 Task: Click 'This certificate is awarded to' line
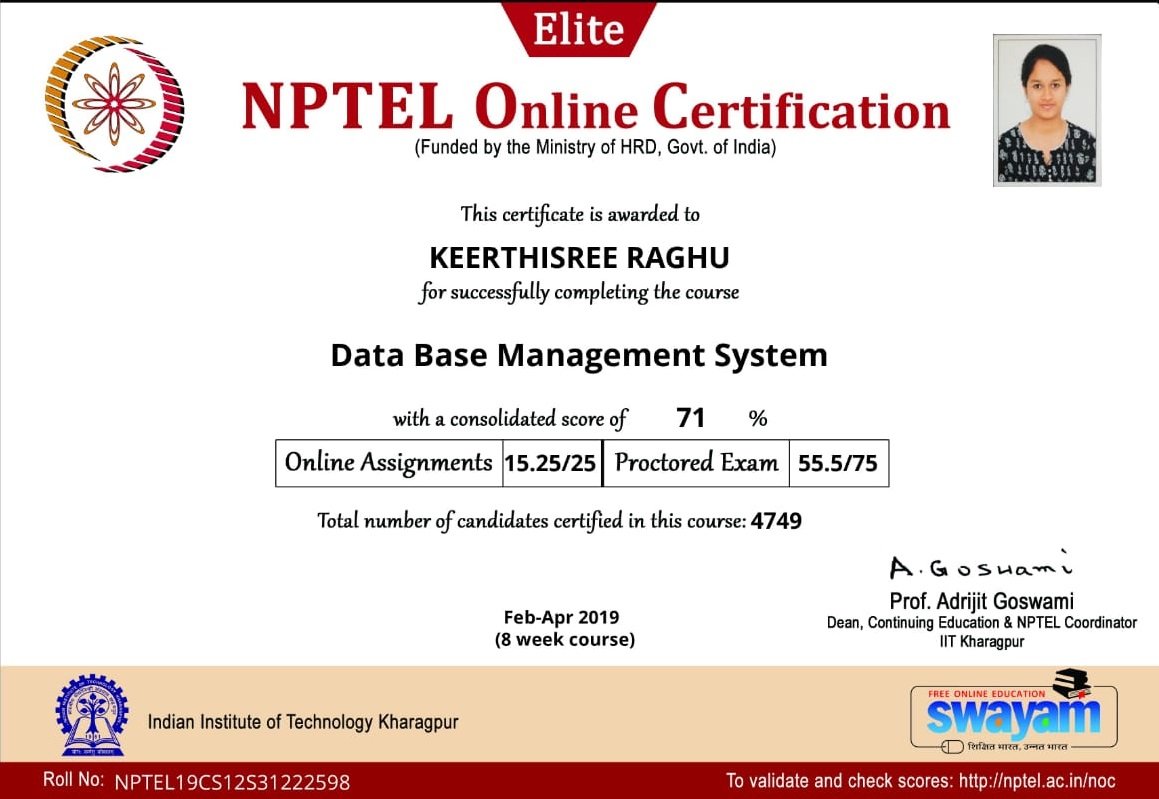(580, 214)
